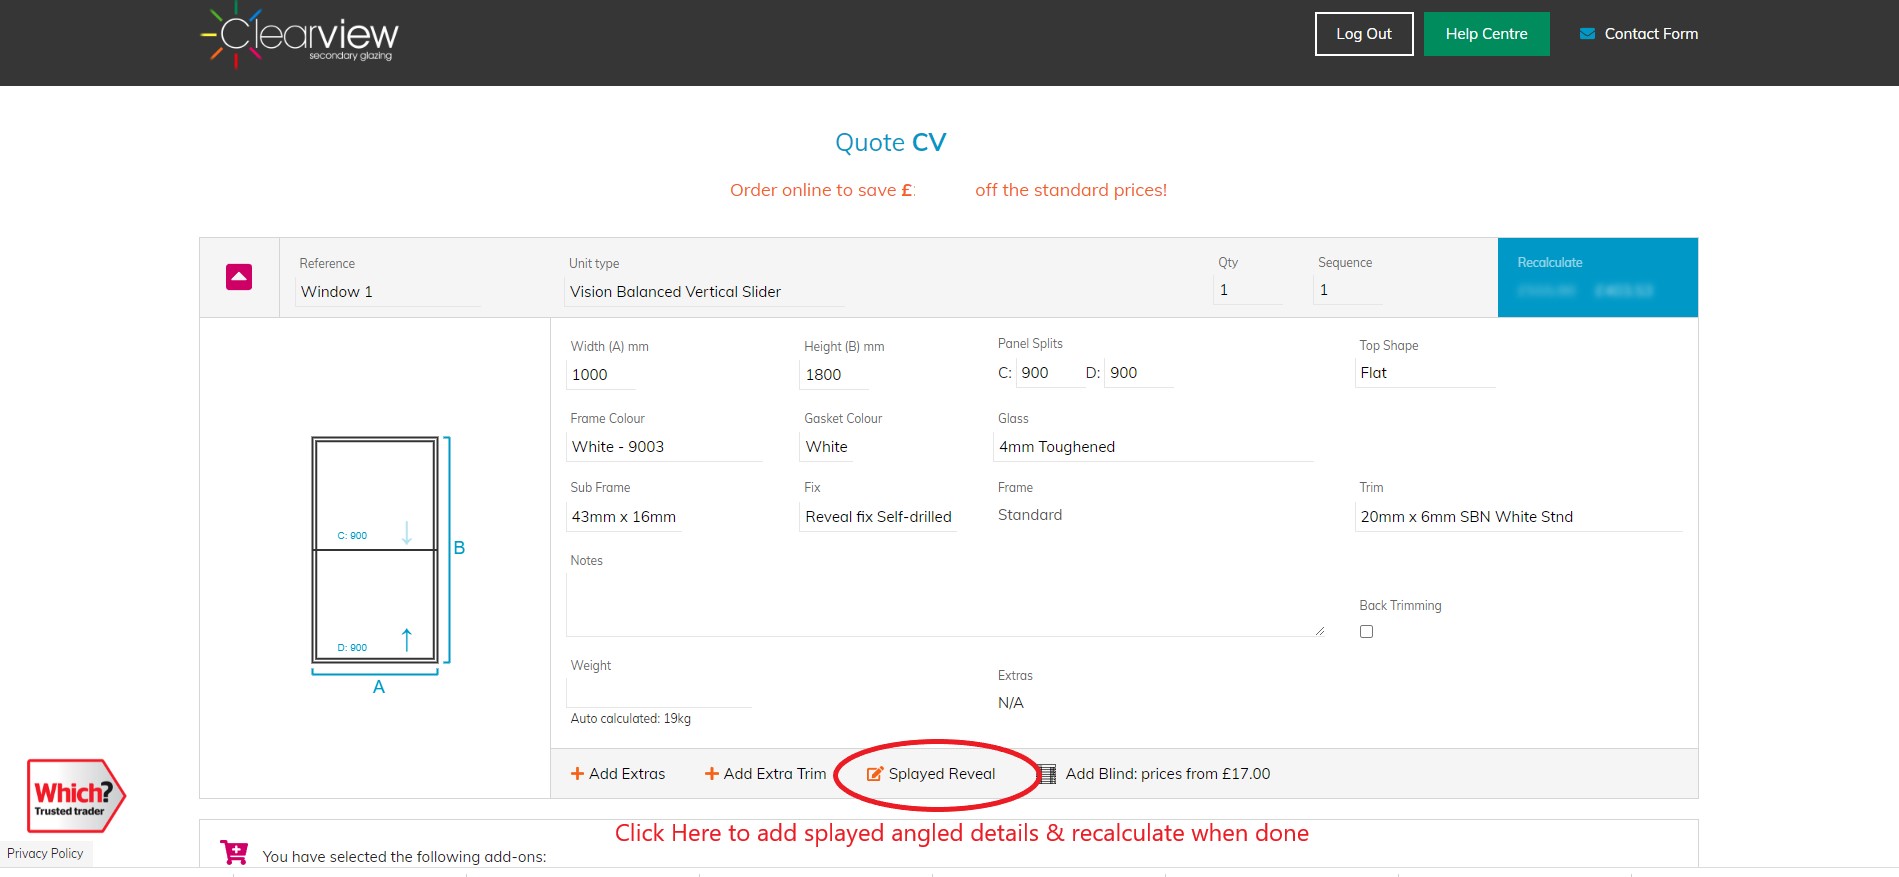The width and height of the screenshot is (1899, 877).
Task: Click the Panel Split C field
Action: tap(1049, 373)
